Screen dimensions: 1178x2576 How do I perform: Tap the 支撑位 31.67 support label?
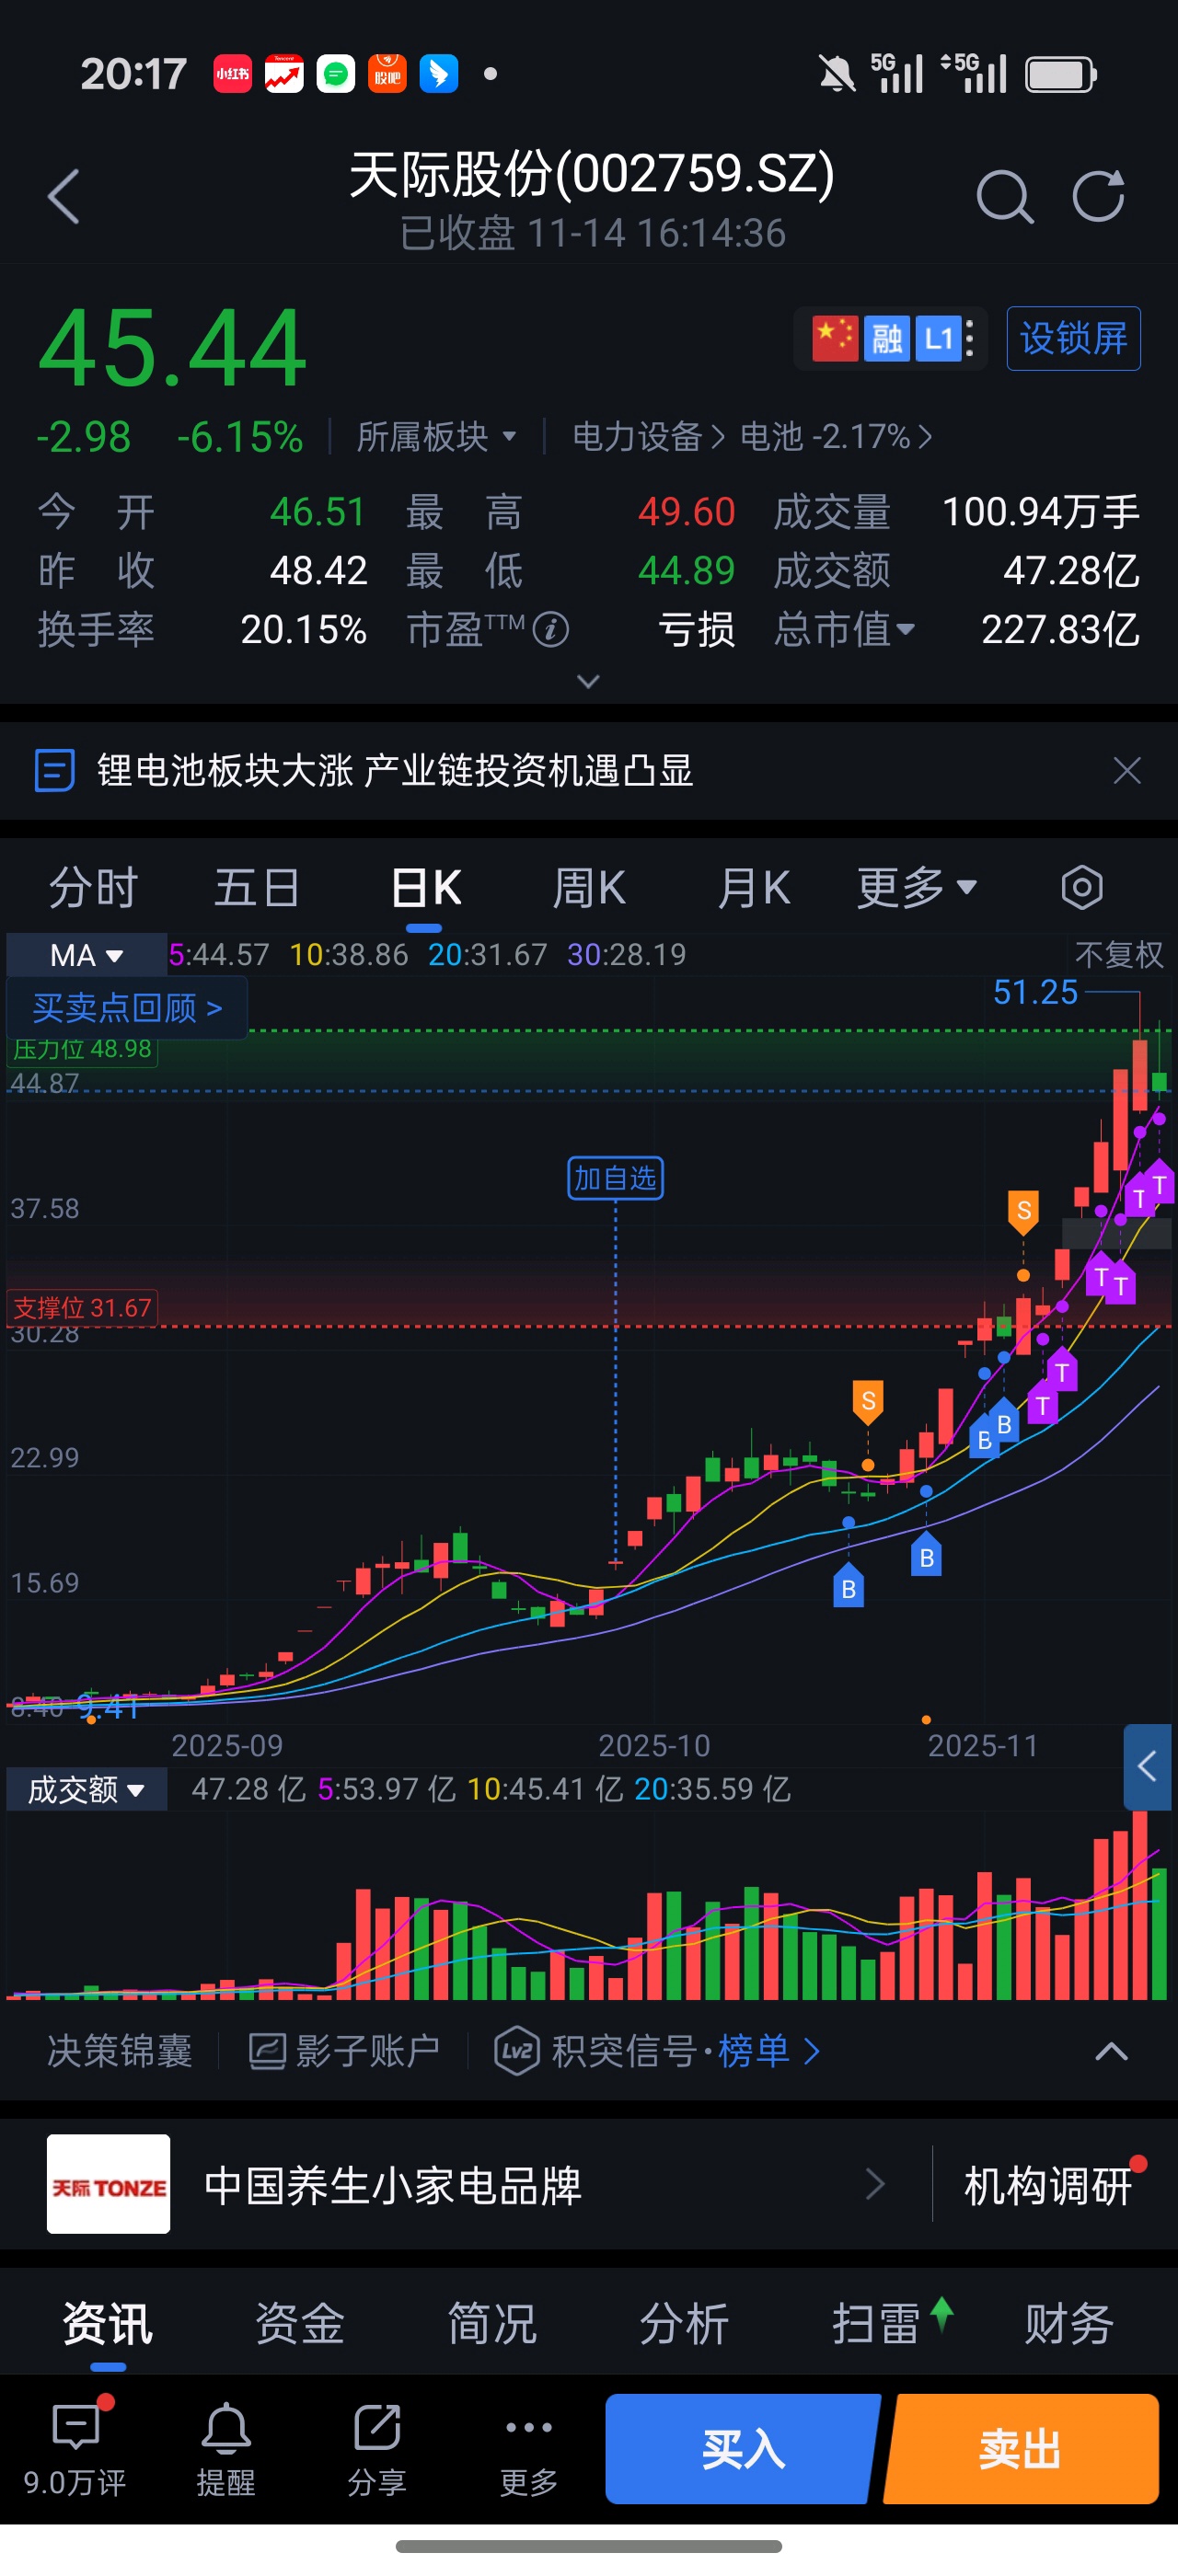click(83, 1308)
